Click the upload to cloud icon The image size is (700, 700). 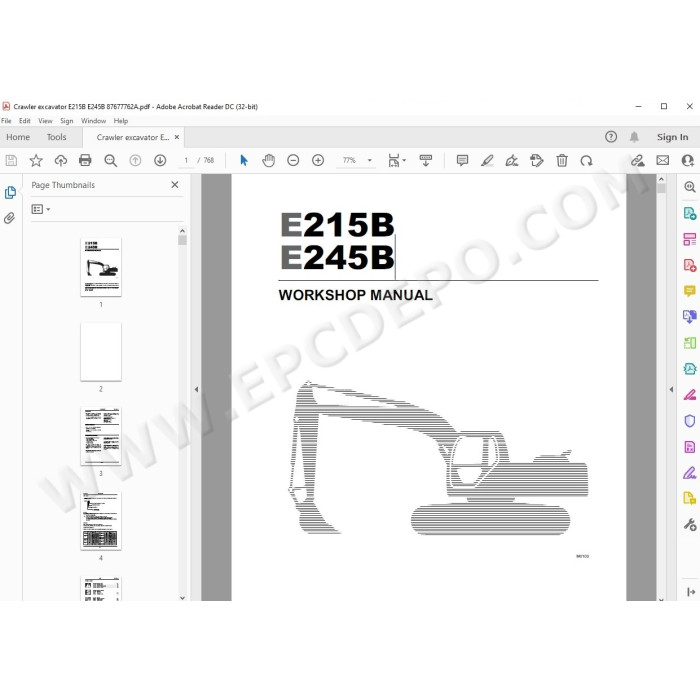pos(61,160)
